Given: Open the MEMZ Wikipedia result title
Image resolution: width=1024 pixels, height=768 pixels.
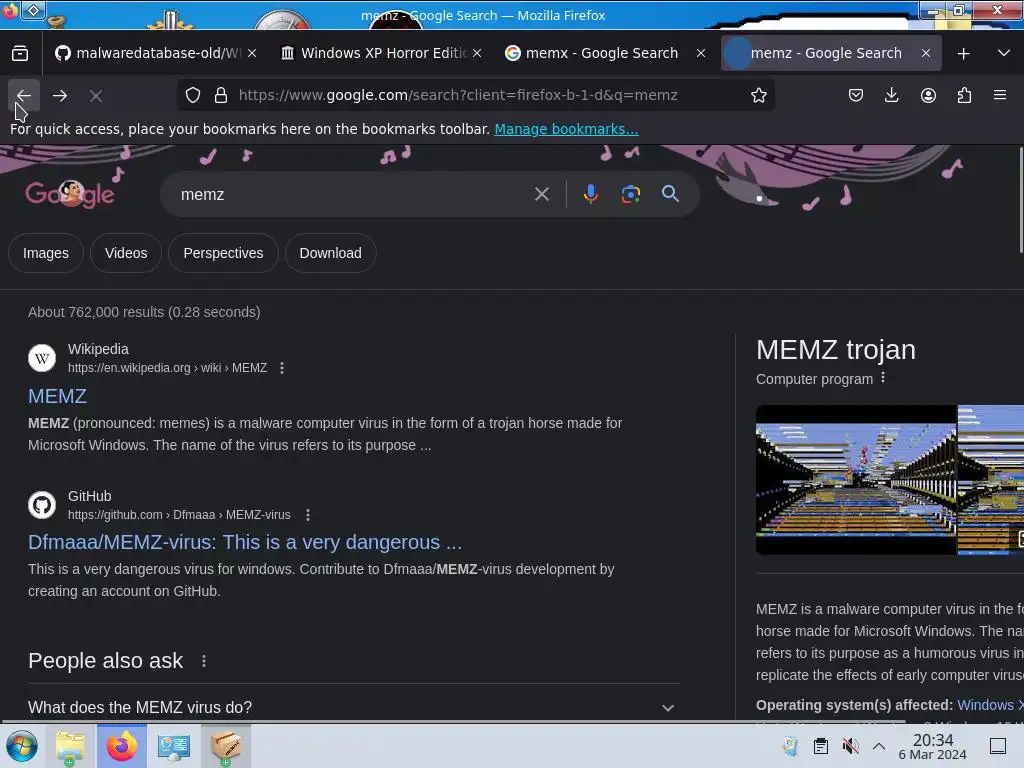Looking at the screenshot, I should [x=57, y=396].
